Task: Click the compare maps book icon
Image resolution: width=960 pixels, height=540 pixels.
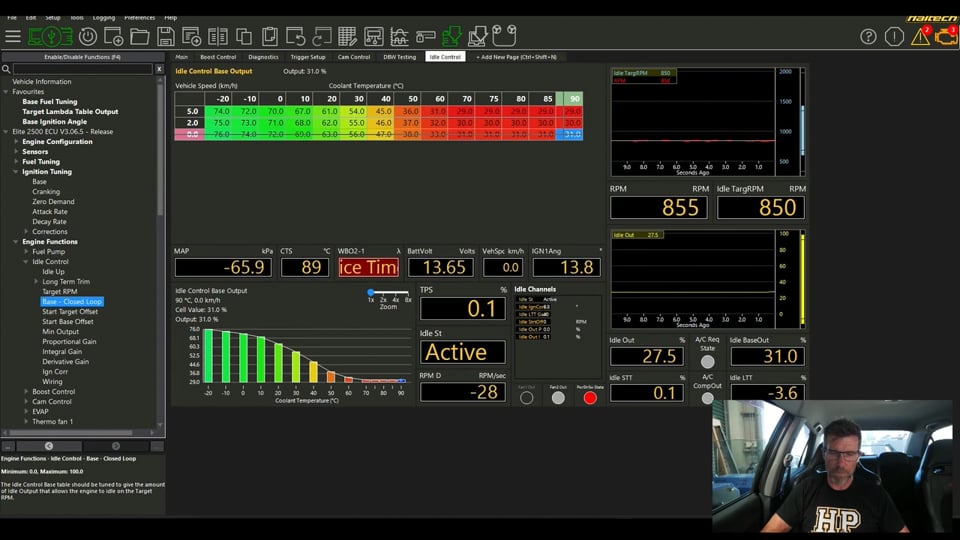Action: pyautogui.click(x=217, y=37)
